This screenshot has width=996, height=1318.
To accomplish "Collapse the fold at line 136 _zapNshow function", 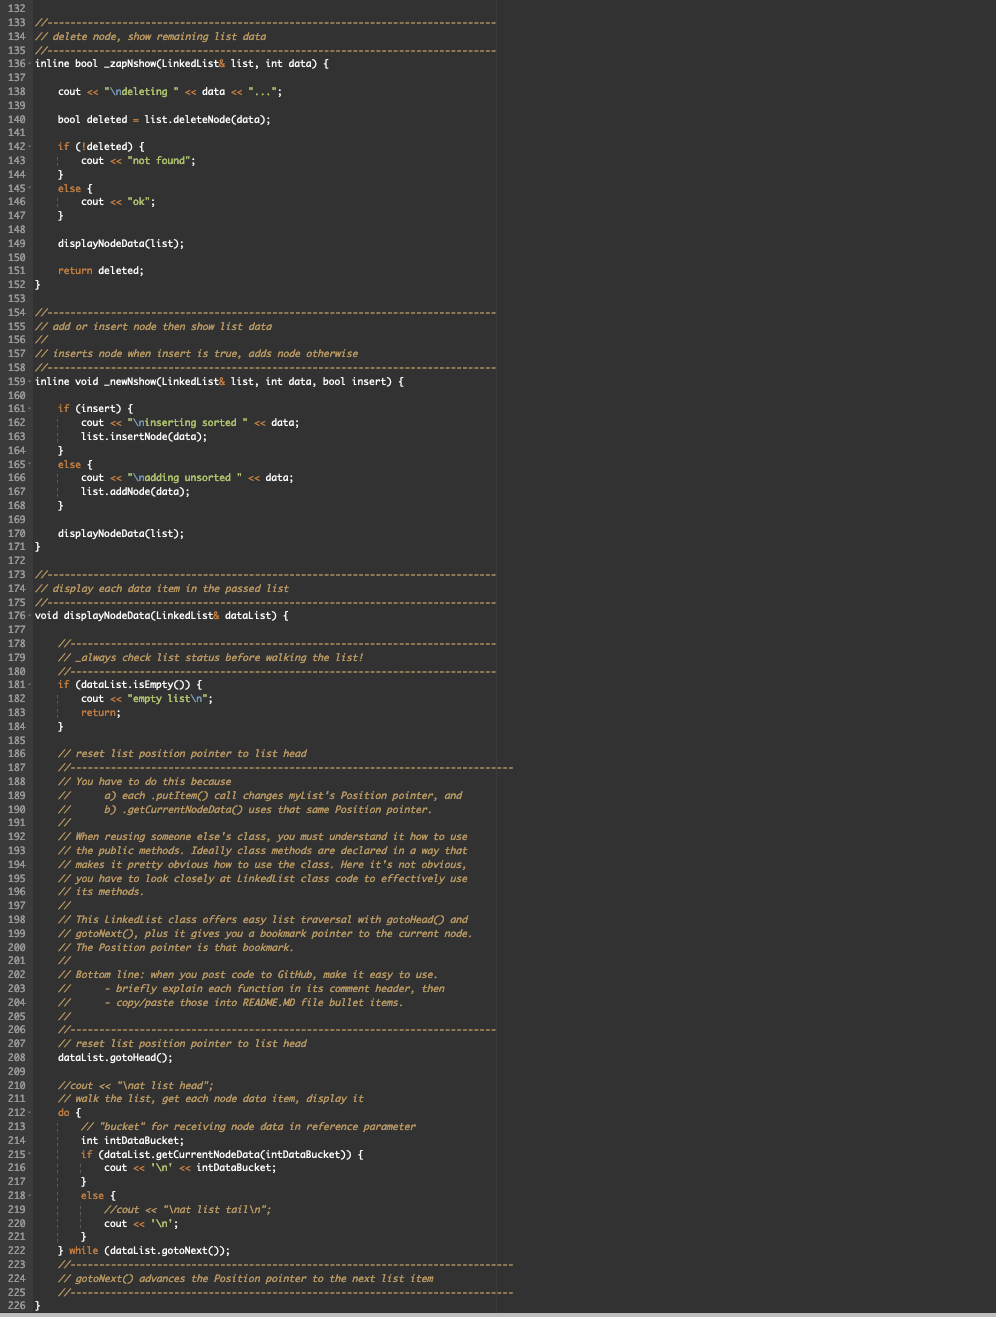I will 30,63.
